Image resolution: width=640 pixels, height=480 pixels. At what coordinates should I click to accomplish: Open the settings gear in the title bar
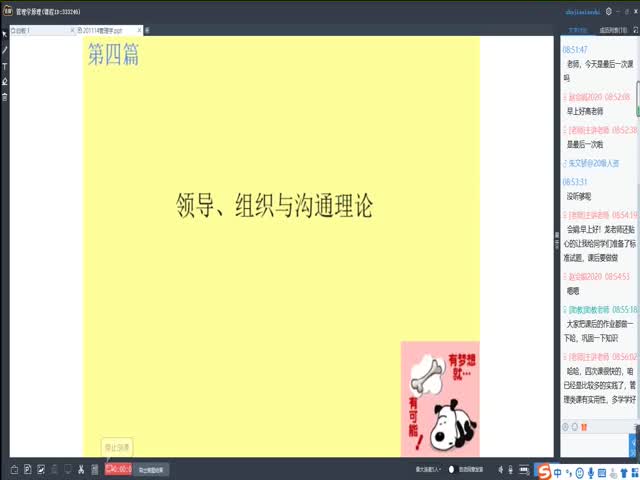[x=609, y=11]
